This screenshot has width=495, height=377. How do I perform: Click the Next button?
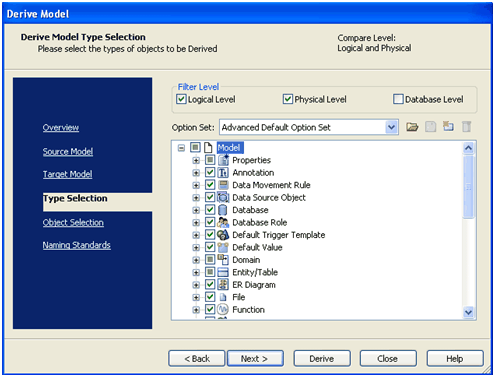coord(255,359)
